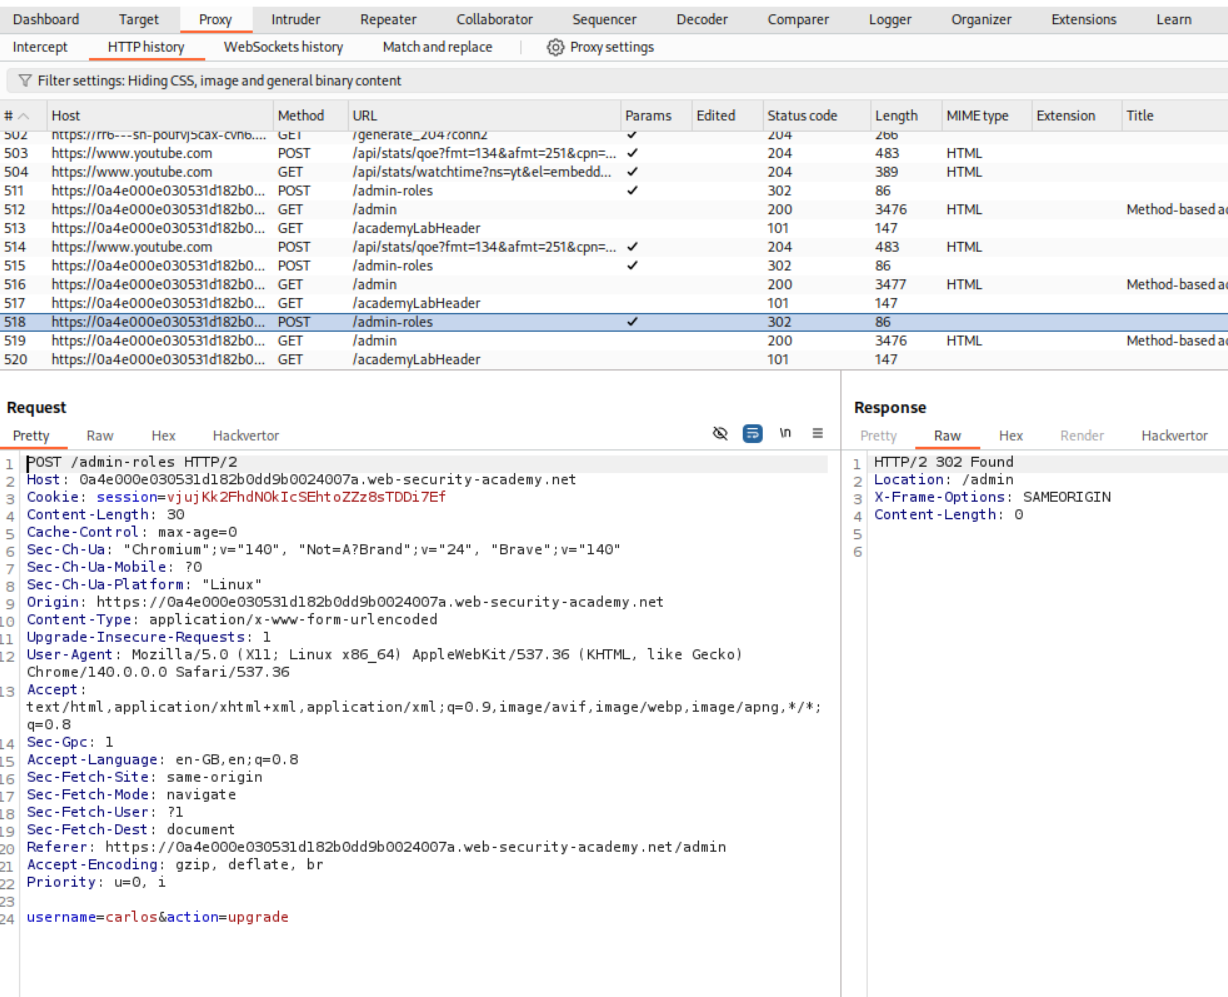Sort by the # column arrow
The width and height of the screenshot is (1228, 997).
[x=25, y=116]
